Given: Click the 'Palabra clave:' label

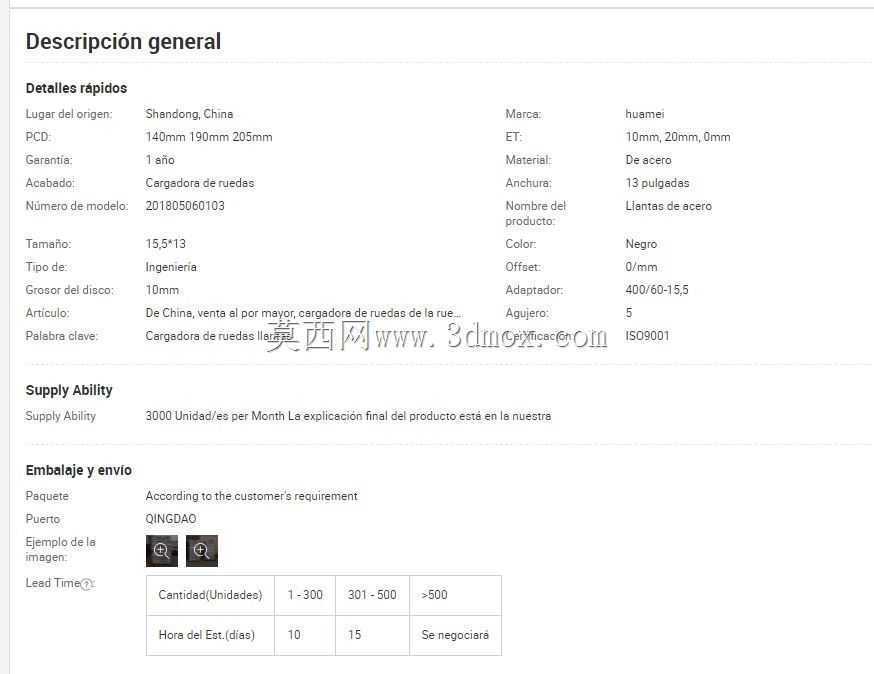Looking at the screenshot, I should pyautogui.click(x=61, y=336).
